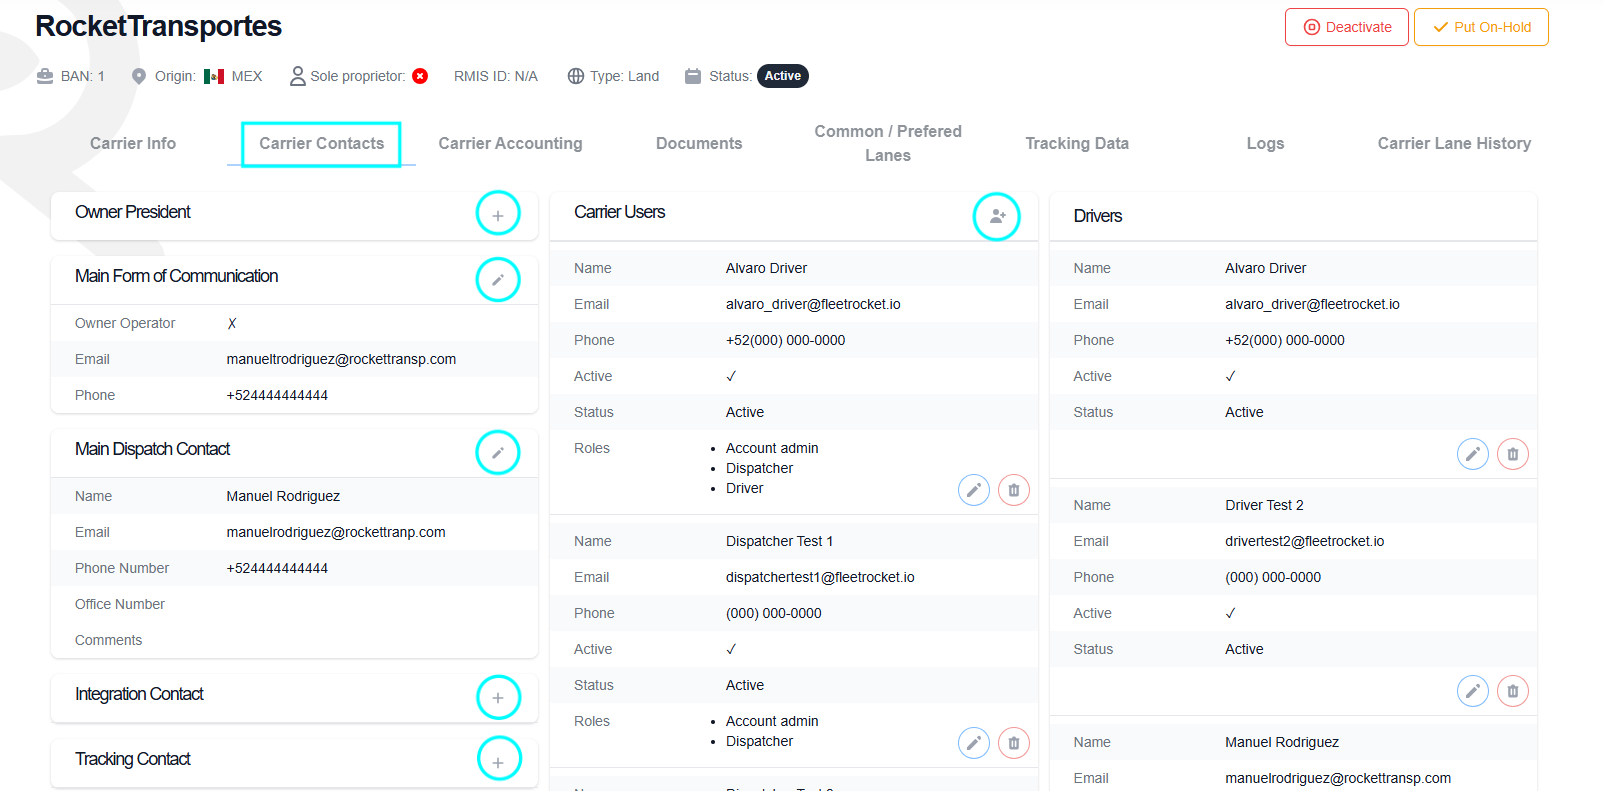Add an Integration Contact
This screenshot has height=791, width=1604.
tap(498, 697)
